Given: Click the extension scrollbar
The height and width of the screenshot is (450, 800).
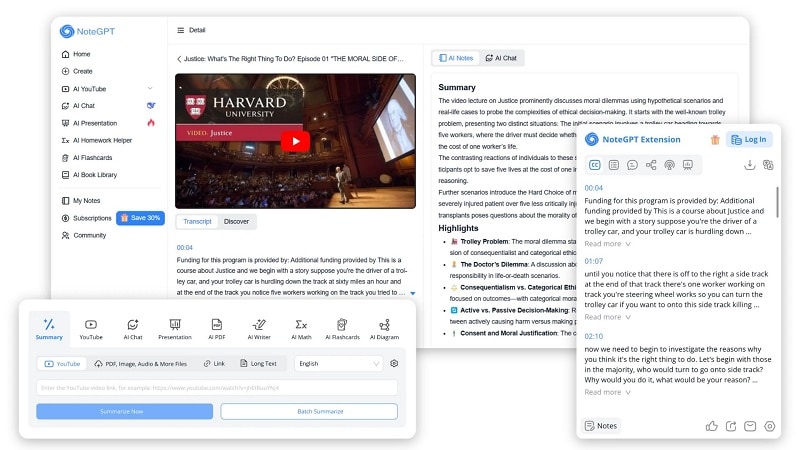Looking at the screenshot, I should pos(778,202).
